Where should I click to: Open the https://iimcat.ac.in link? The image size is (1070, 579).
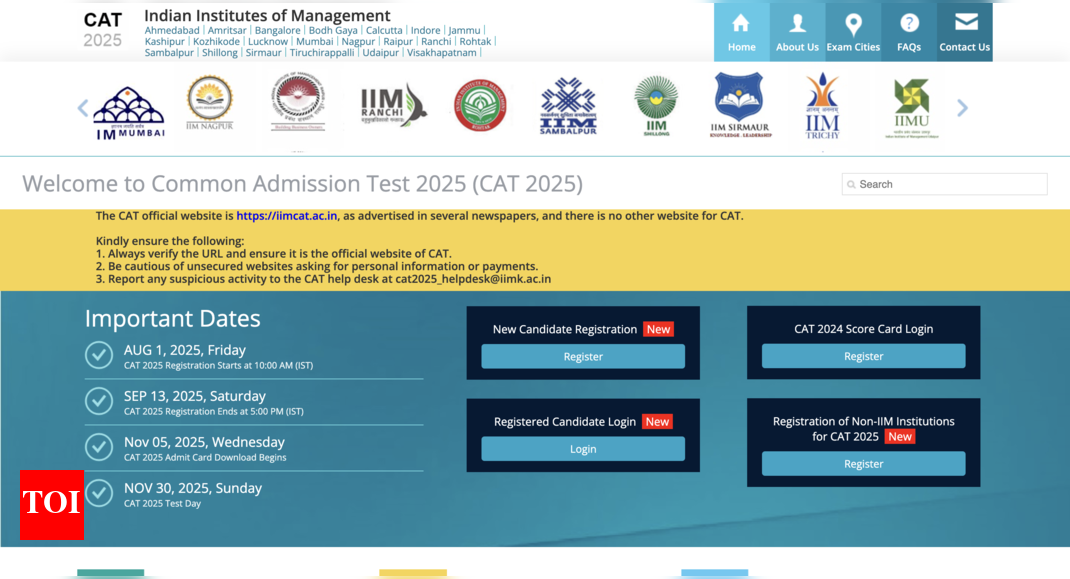(x=287, y=216)
